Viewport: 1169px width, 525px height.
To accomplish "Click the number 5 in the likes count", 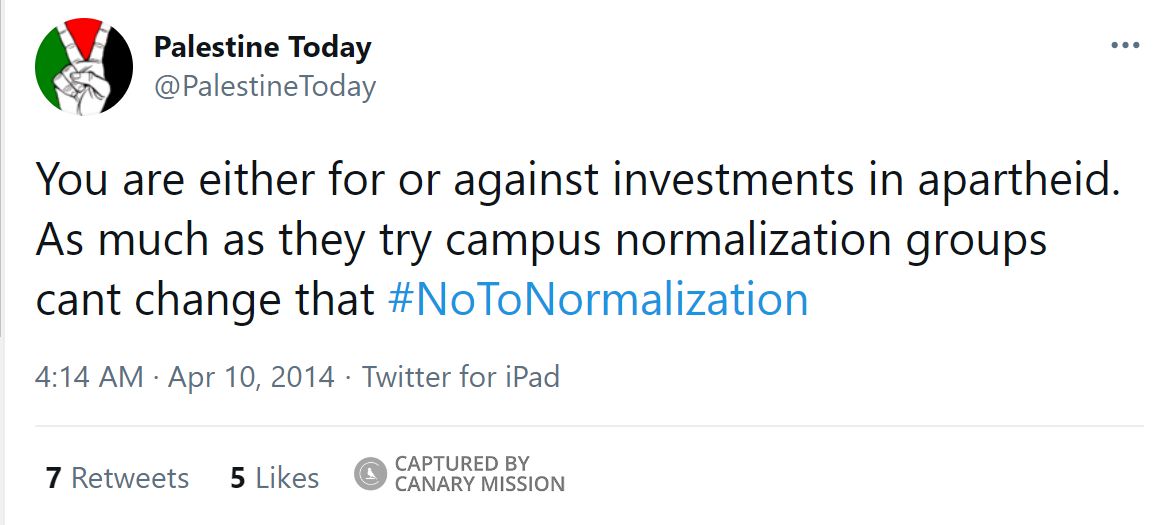I will 238,478.
